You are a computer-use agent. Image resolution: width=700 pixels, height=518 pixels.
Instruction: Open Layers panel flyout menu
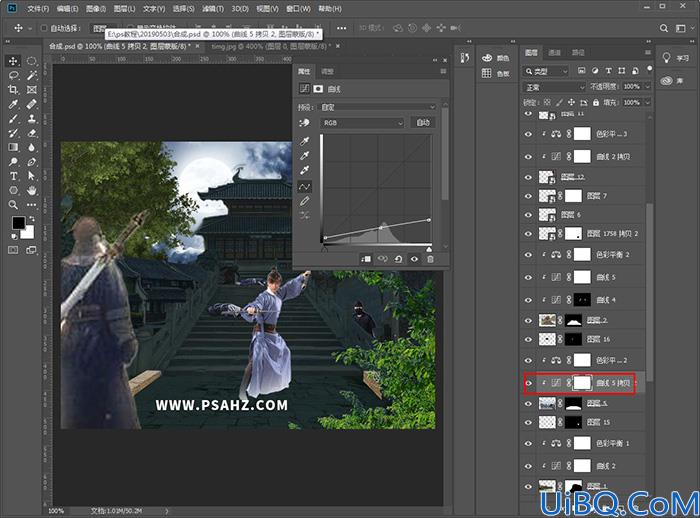tap(647, 53)
